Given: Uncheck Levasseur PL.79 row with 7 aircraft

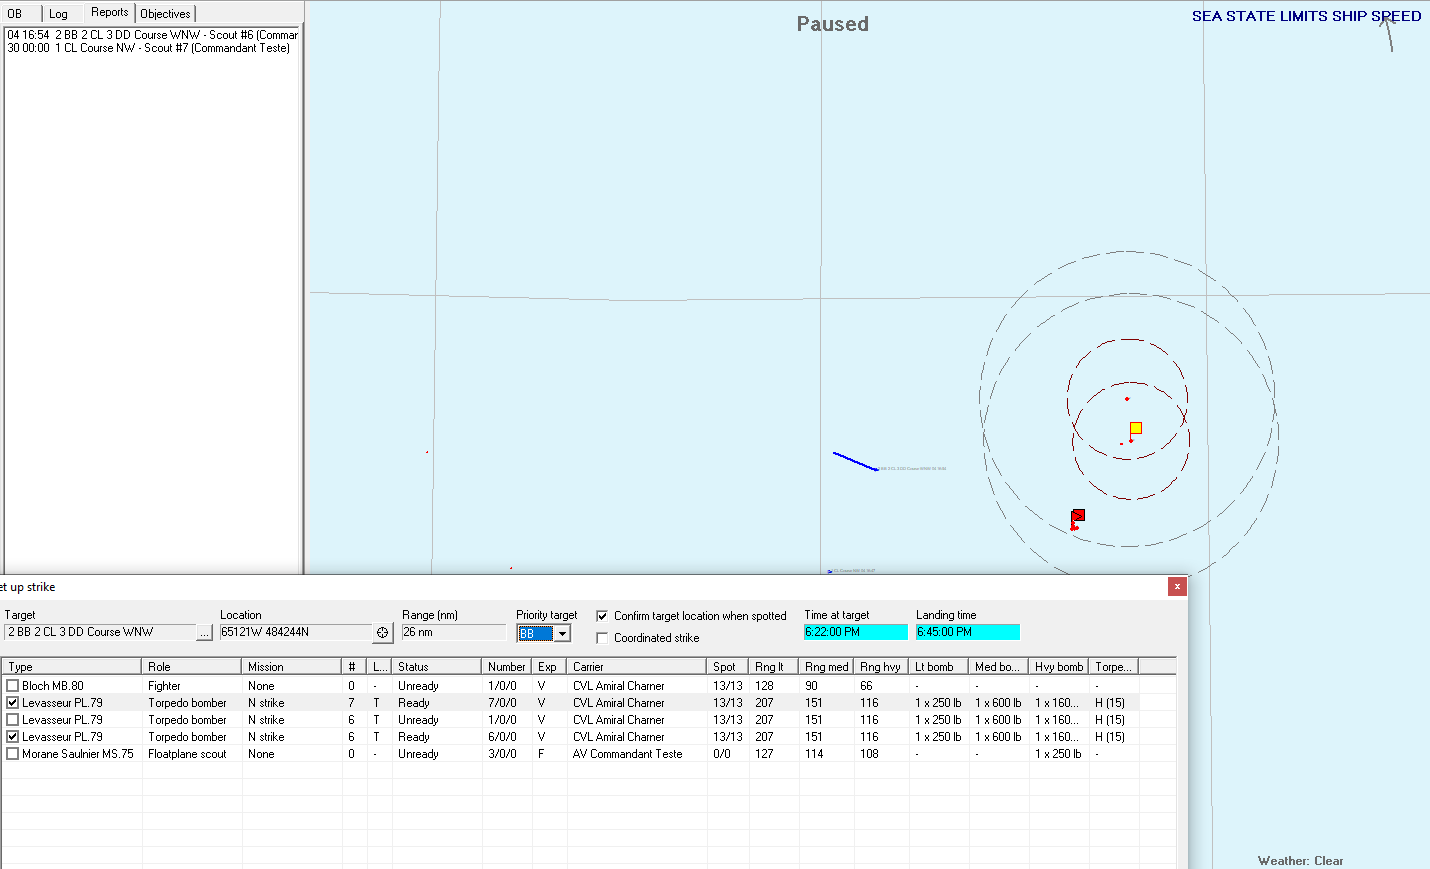Looking at the screenshot, I should pyautogui.click(x=13, y=703).
